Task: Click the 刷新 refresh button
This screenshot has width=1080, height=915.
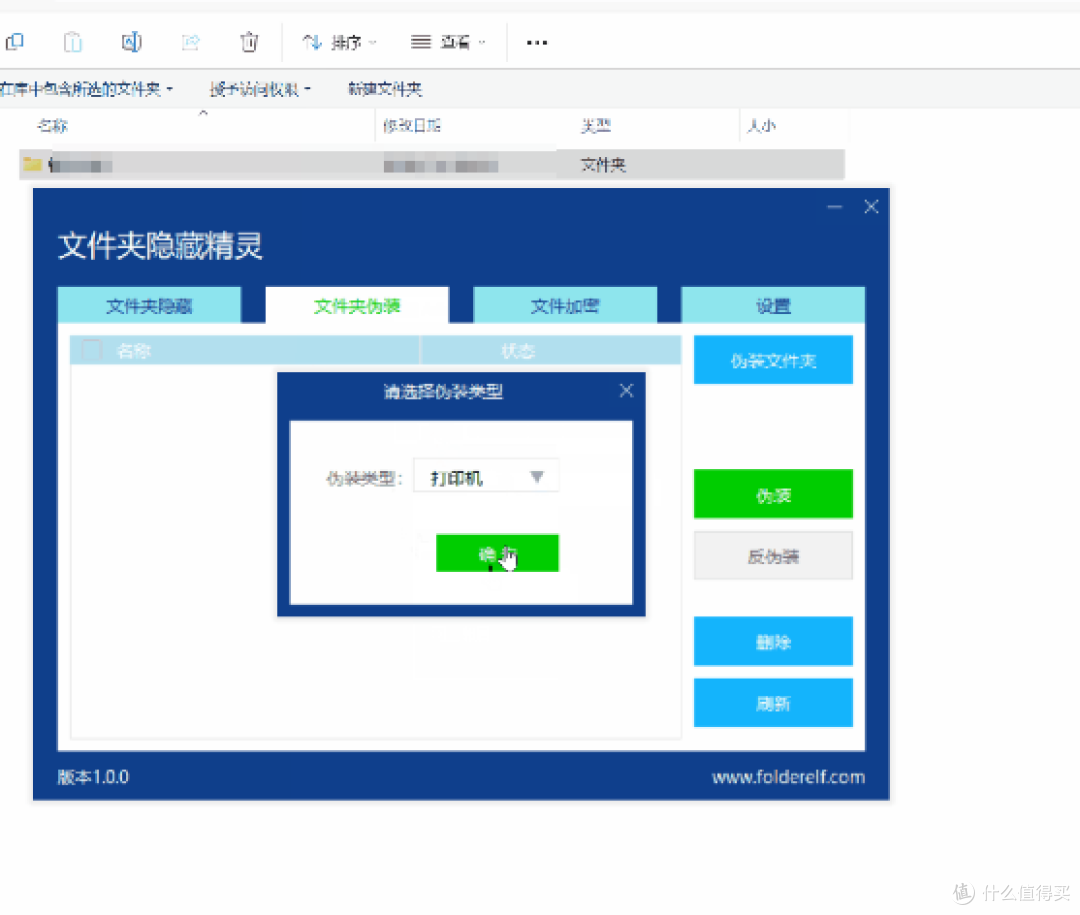Action: tap(773, 703)
